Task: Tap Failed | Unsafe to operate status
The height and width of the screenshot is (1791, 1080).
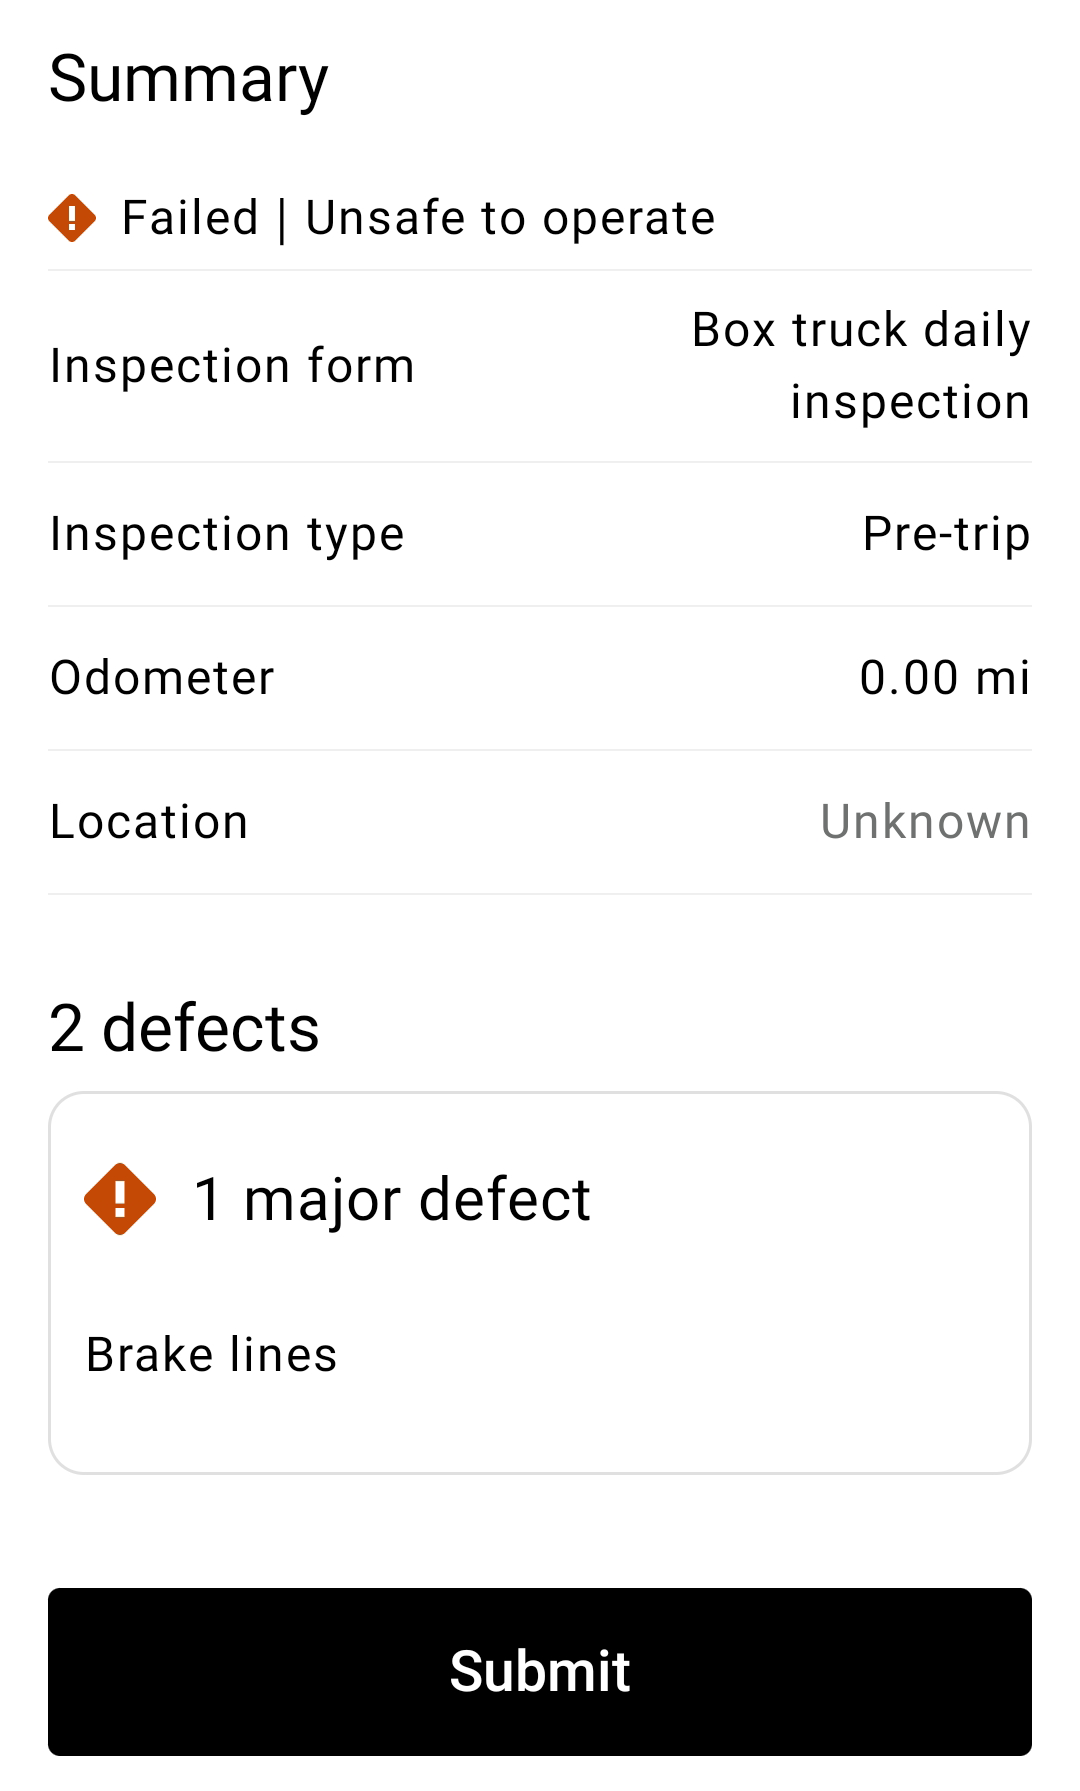Action: (418, 218)
